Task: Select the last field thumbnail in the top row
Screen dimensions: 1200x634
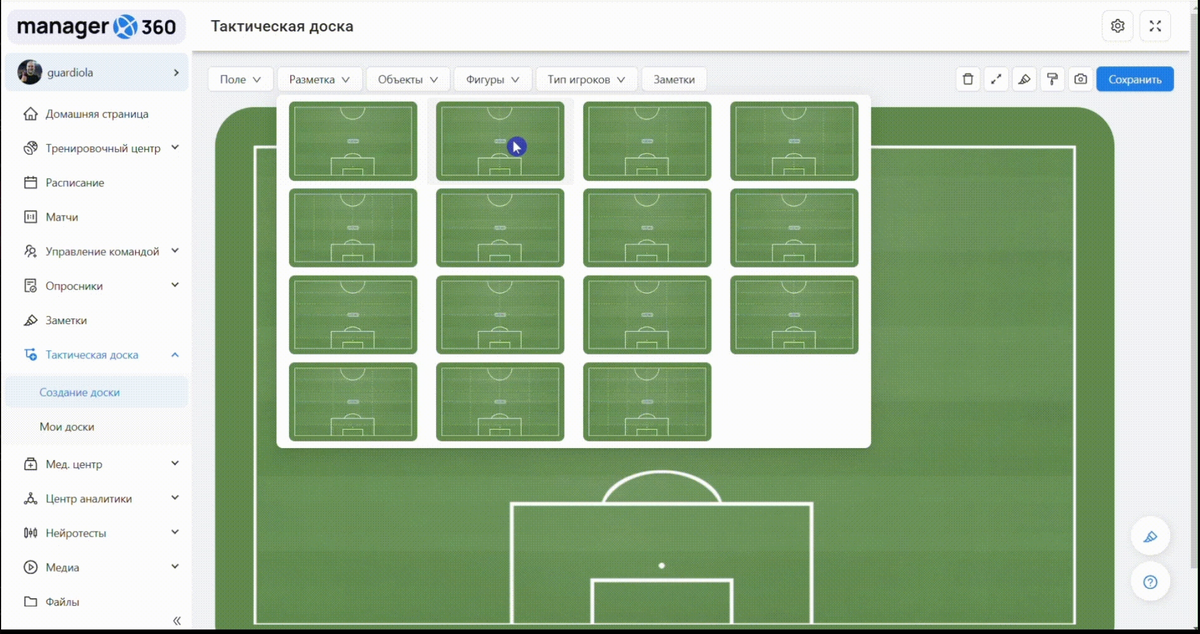Action: (x=795, y=141)
